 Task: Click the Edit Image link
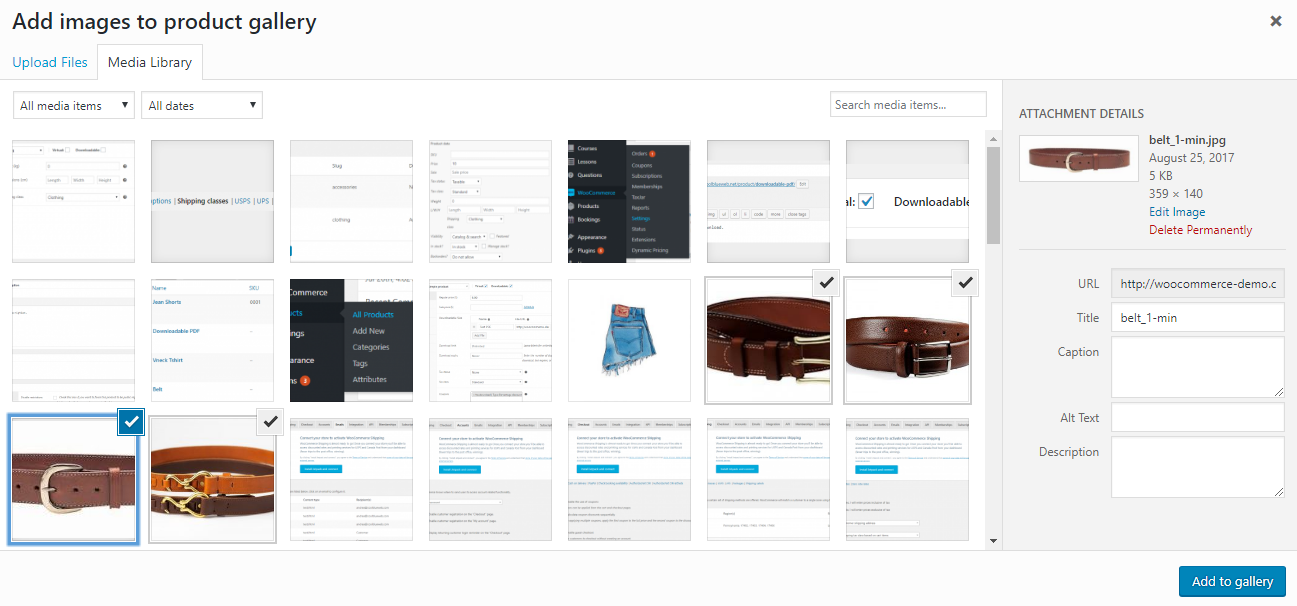click(x=1177, y=212)
